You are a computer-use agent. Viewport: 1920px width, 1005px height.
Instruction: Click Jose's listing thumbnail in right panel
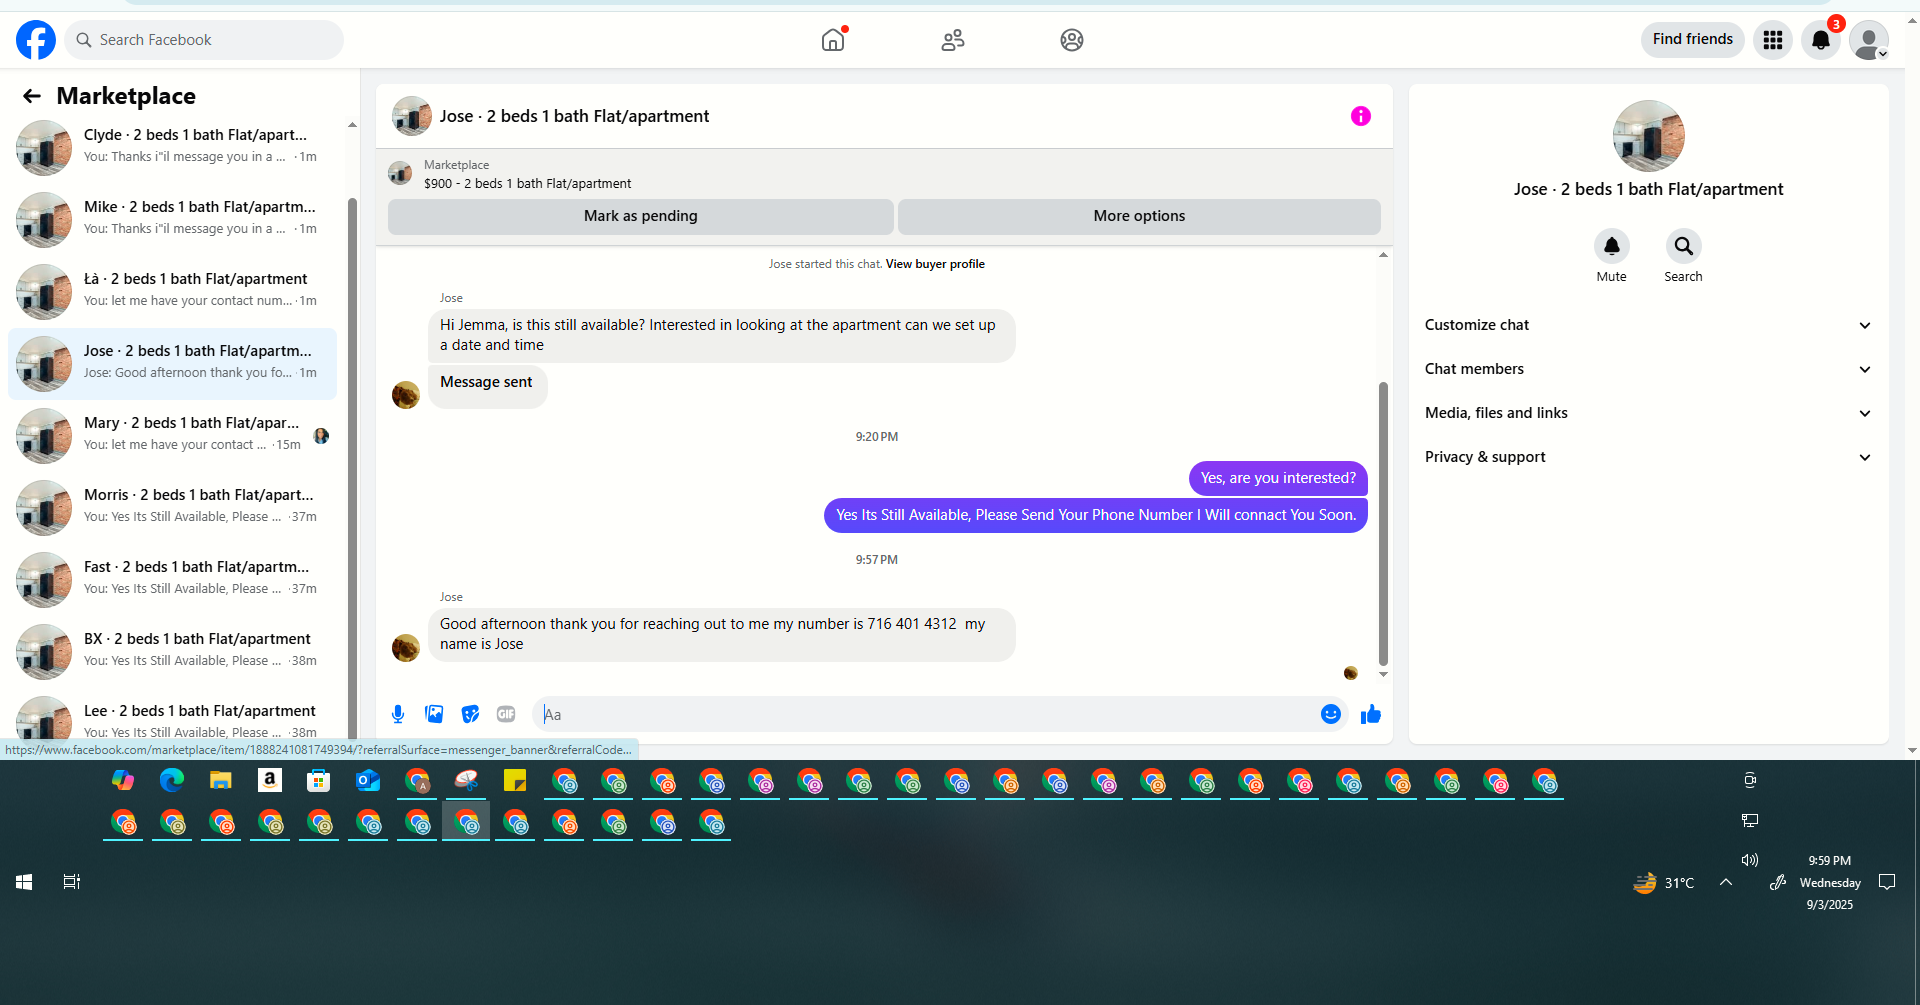tap(1649, 136)
